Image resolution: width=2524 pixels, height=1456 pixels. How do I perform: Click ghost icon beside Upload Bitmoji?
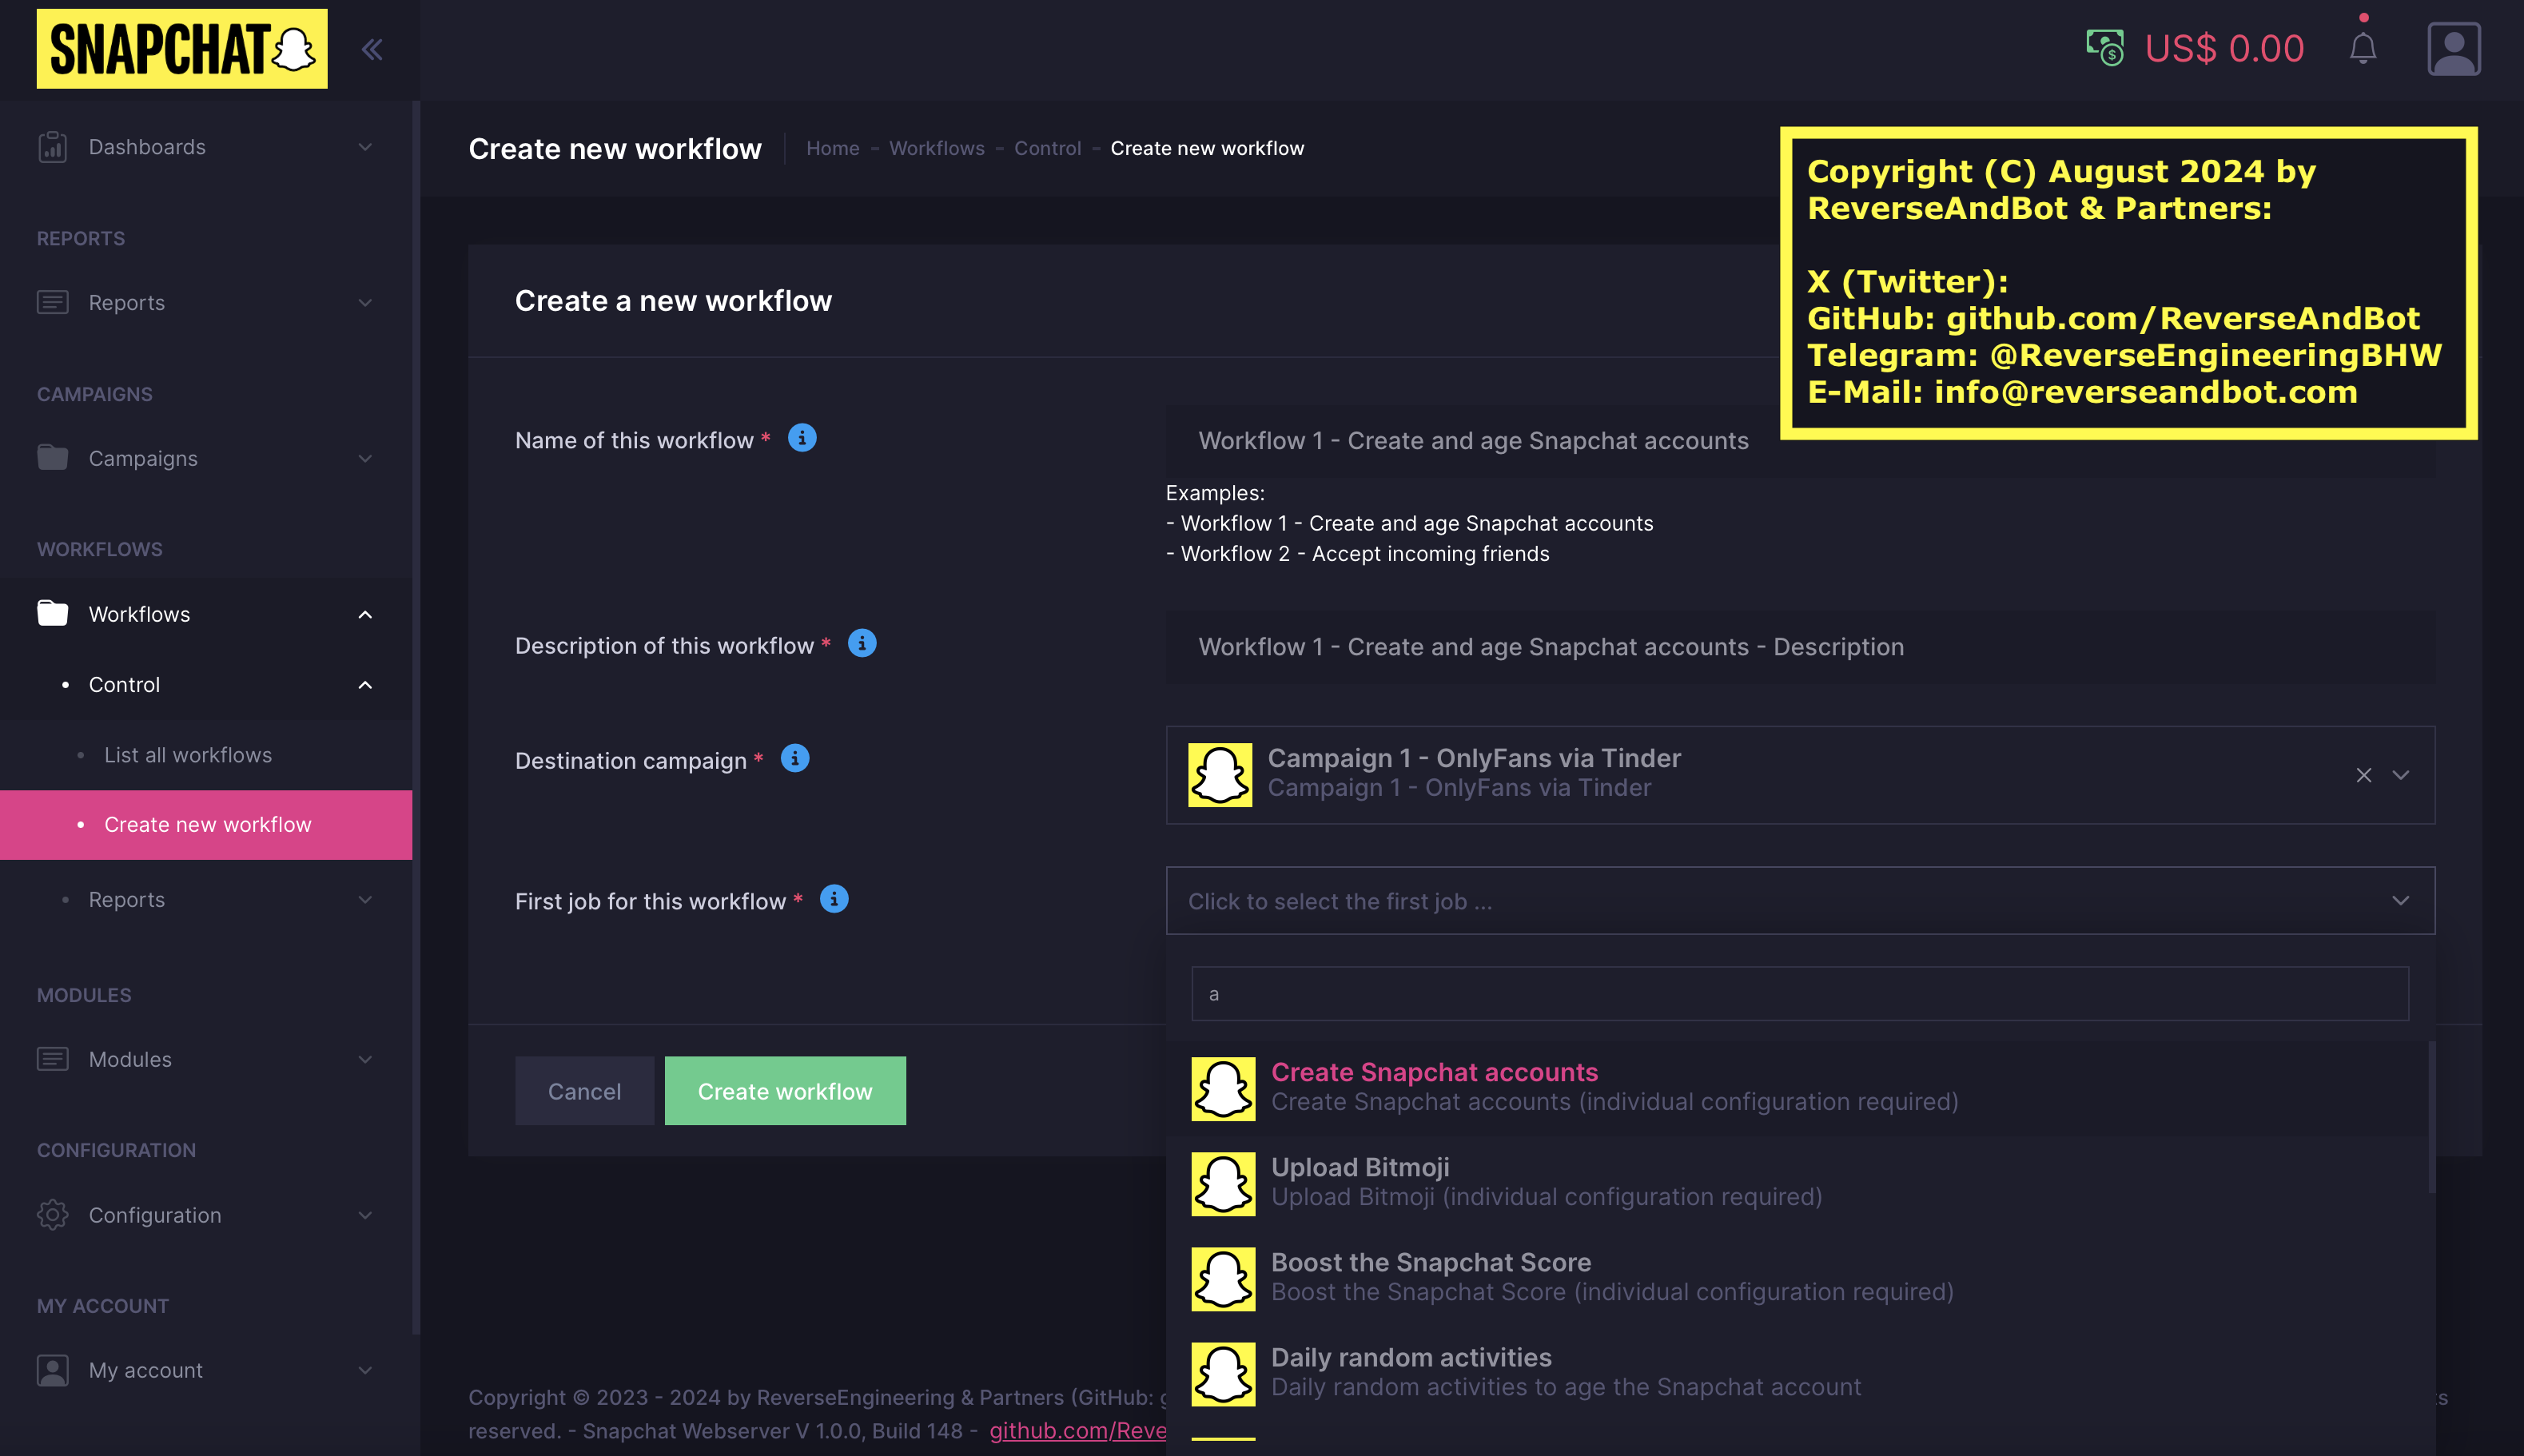coord(1223,1183)
